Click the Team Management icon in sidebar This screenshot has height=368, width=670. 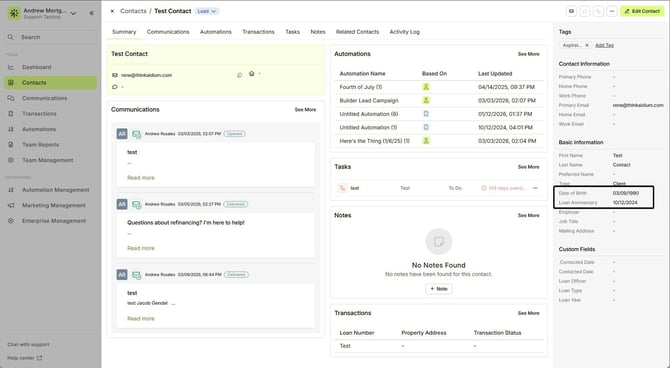click(x=11, y=160)
